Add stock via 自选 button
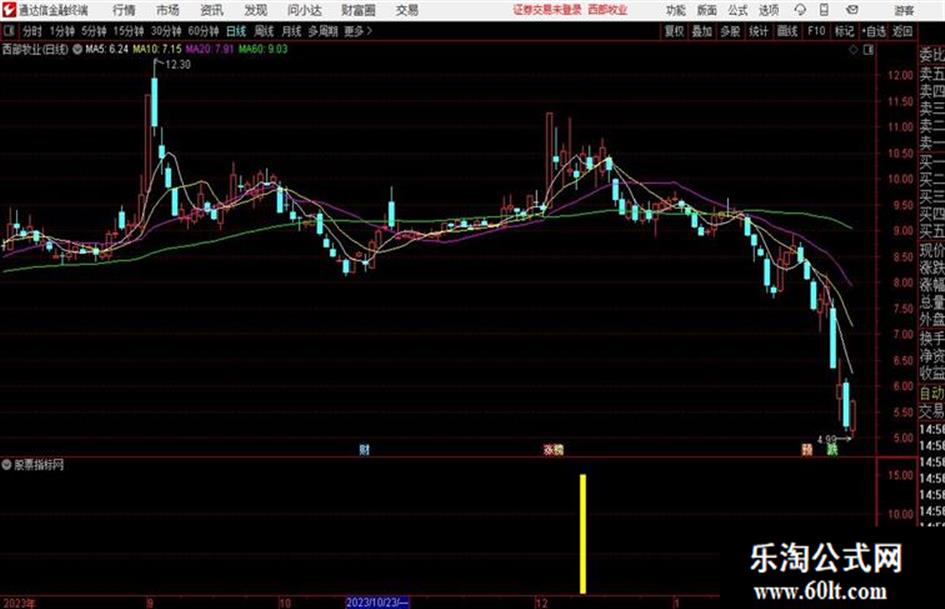 873,31
